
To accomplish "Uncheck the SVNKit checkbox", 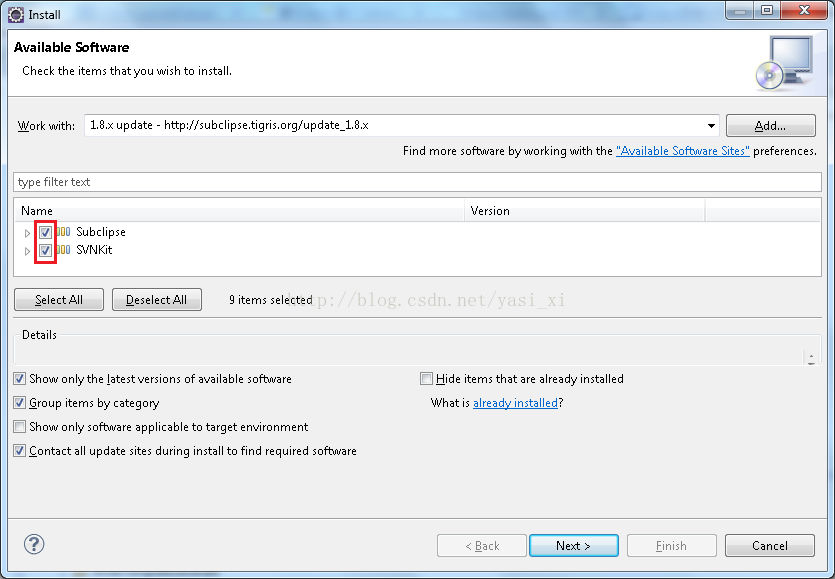I will click(45, 250).
